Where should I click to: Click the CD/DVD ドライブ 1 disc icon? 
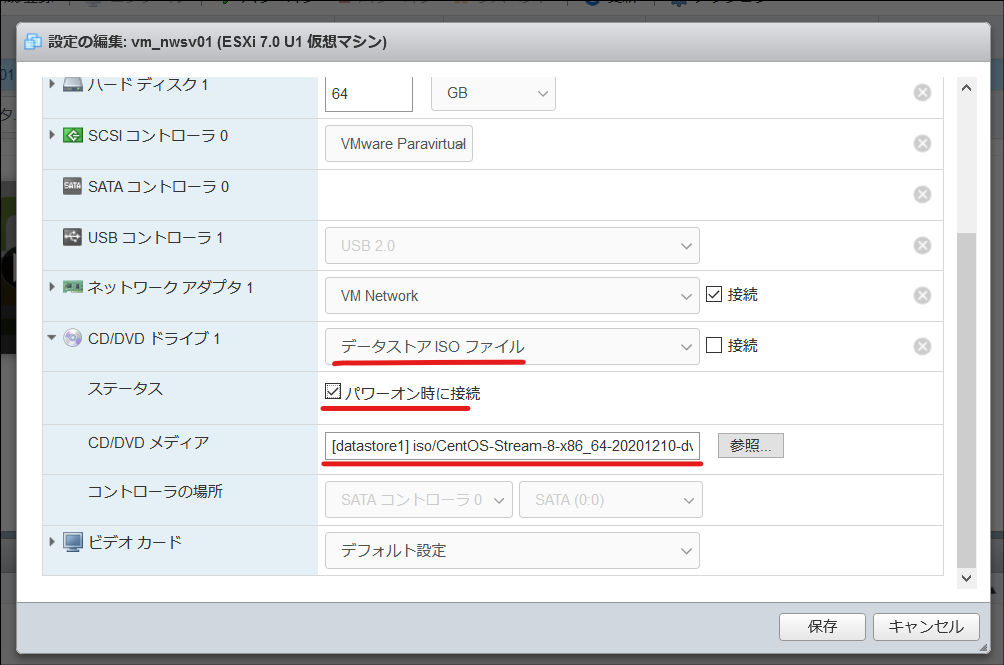click(x=72, y=337)
